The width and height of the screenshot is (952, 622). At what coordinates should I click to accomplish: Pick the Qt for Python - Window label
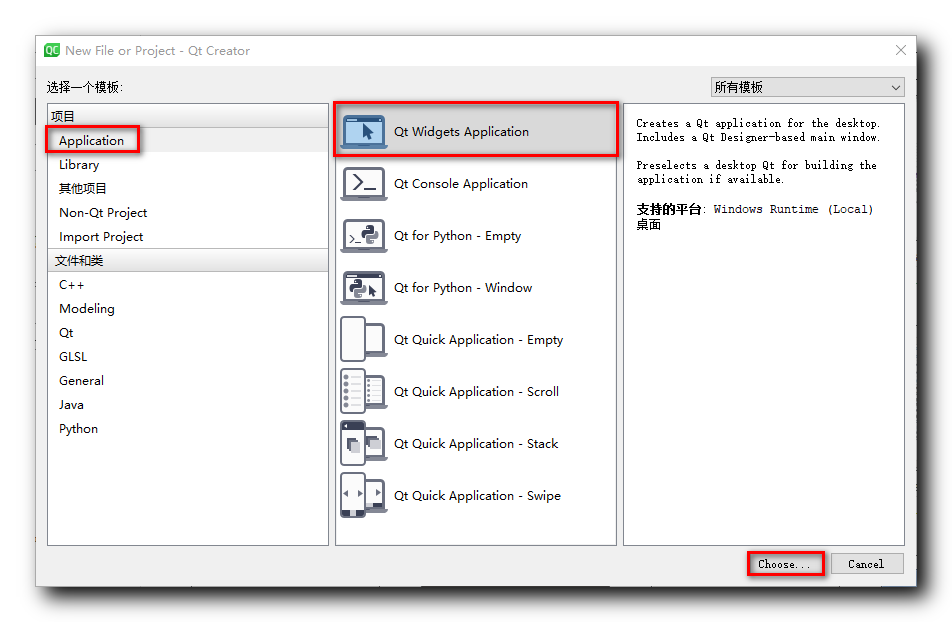pyautogui.click(x=463, y=288)
